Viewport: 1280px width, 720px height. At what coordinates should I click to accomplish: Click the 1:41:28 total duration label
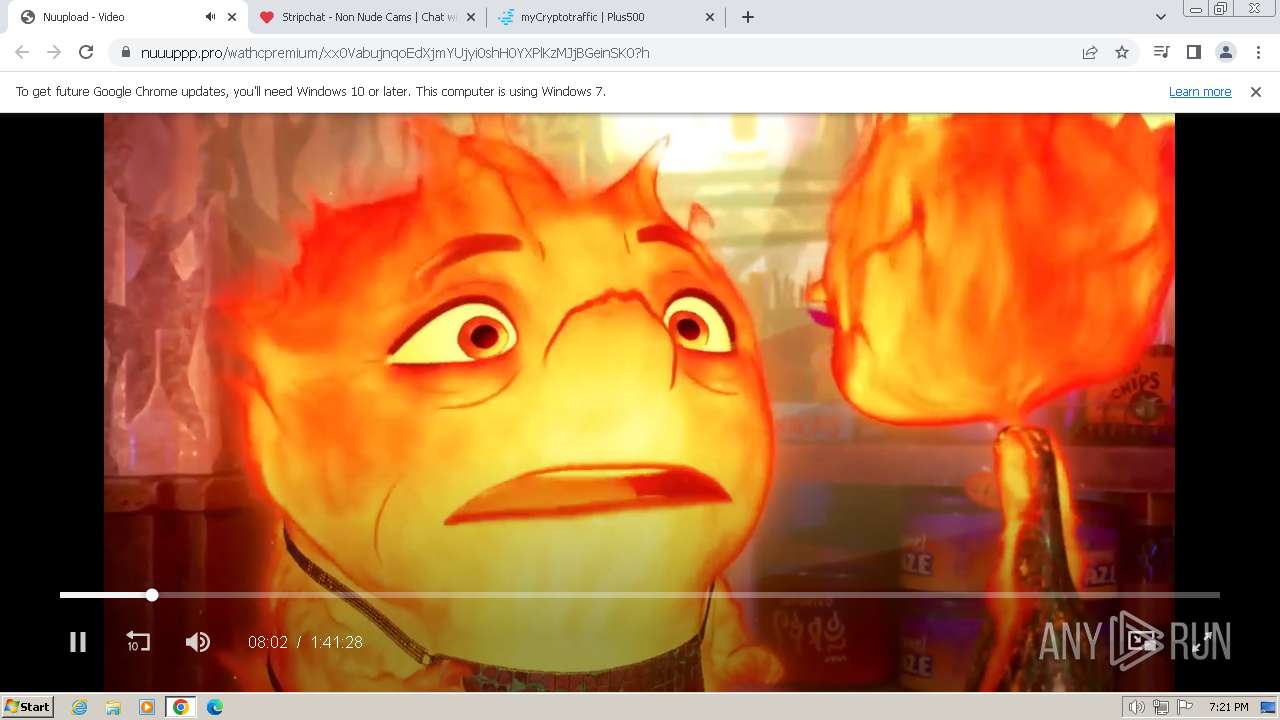coord(336,642)
